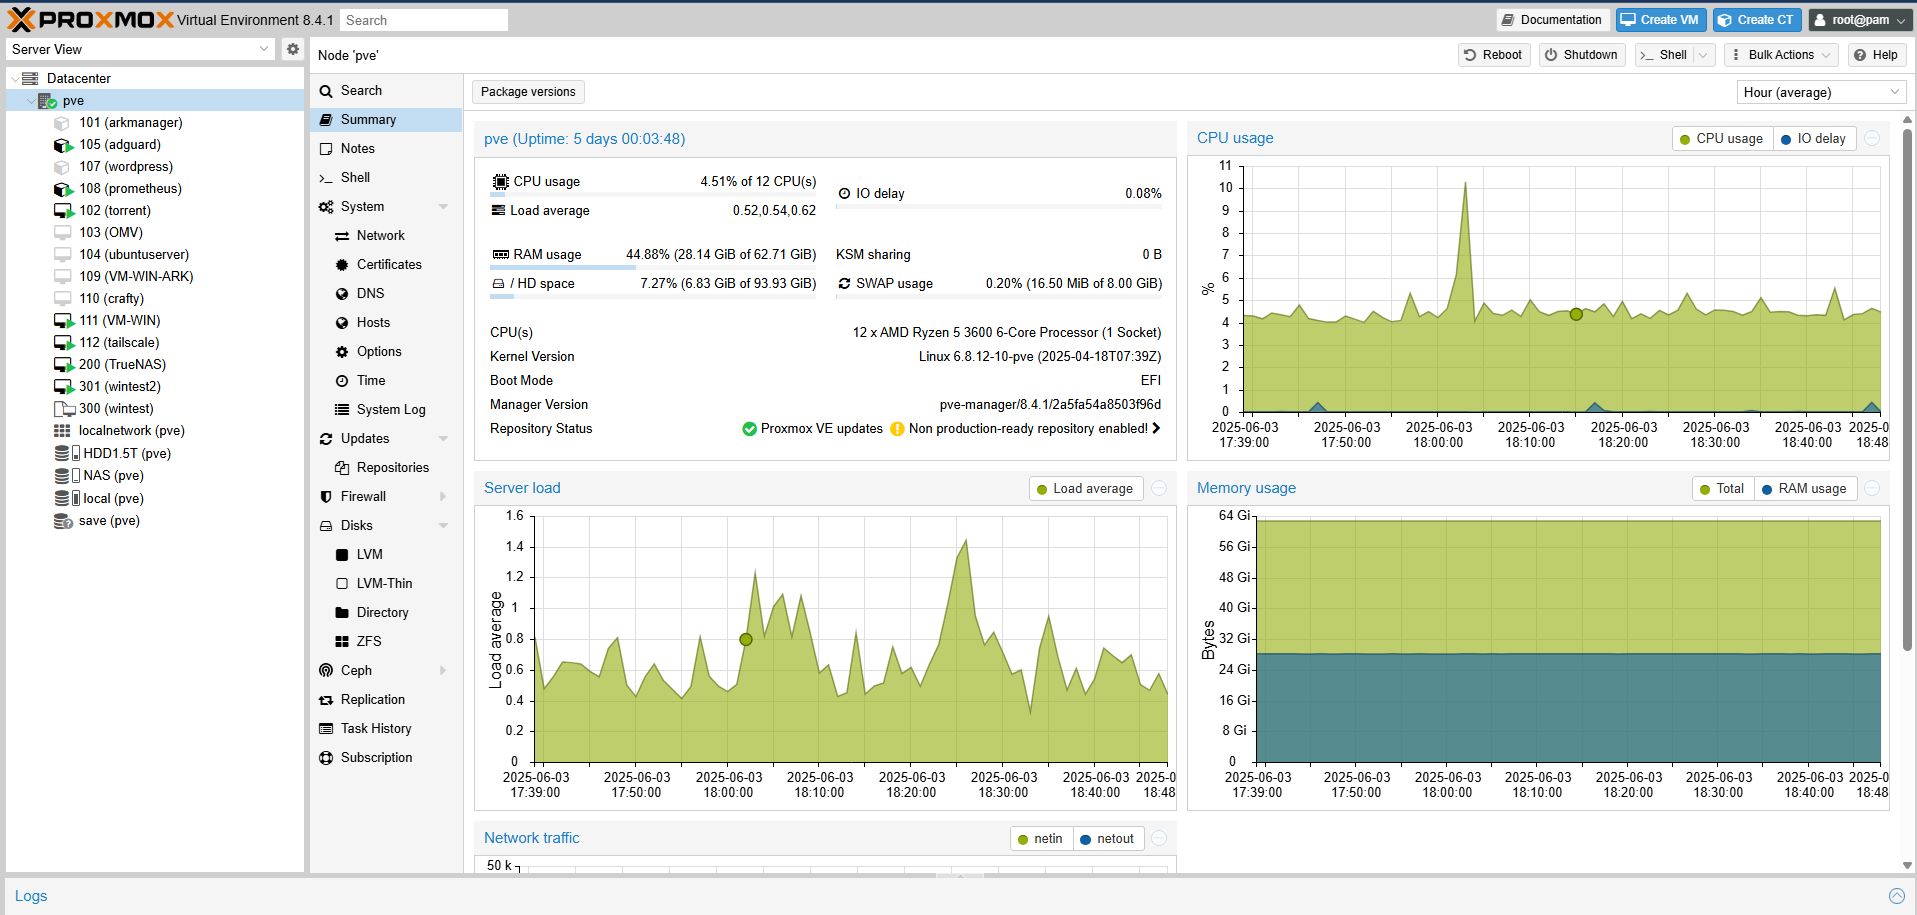Screen dimensions: 1917x915
Task: Click the Proxmox logo
Action: click(91, 19)
